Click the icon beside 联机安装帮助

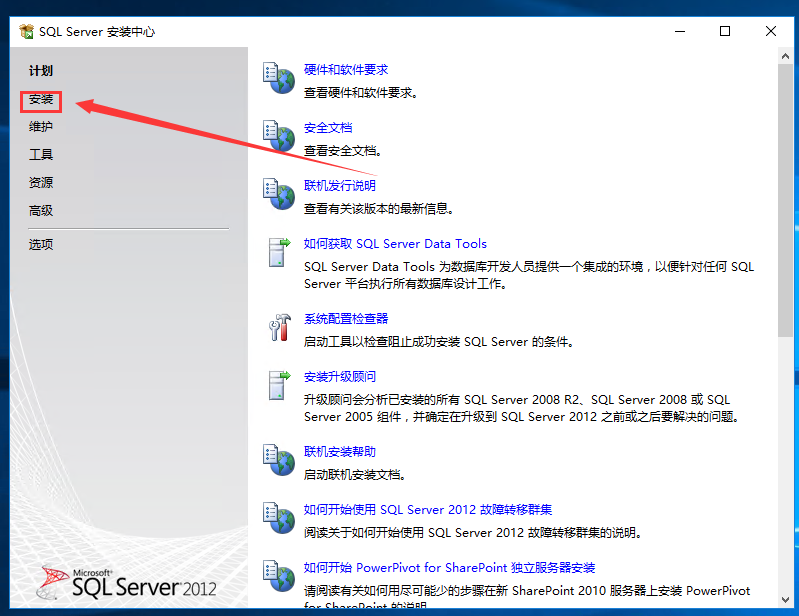[x=277, y=460]
